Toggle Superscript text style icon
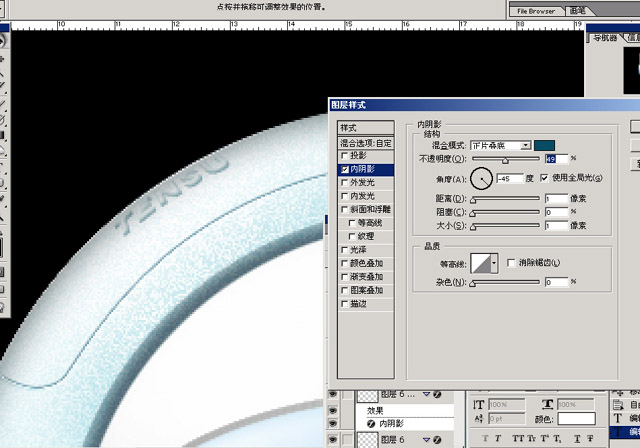Screen dimensions: 640x448 click(544, 439)
